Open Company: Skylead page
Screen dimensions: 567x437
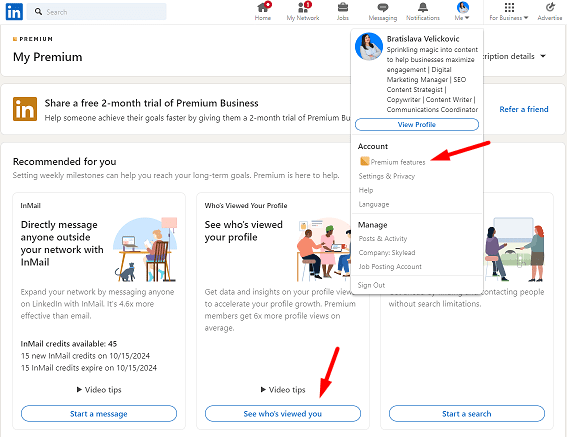click(387, 253)
